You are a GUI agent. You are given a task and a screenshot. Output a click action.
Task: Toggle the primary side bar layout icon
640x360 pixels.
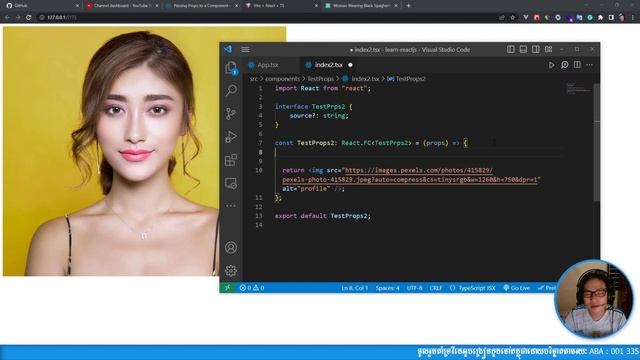(511, 49)
